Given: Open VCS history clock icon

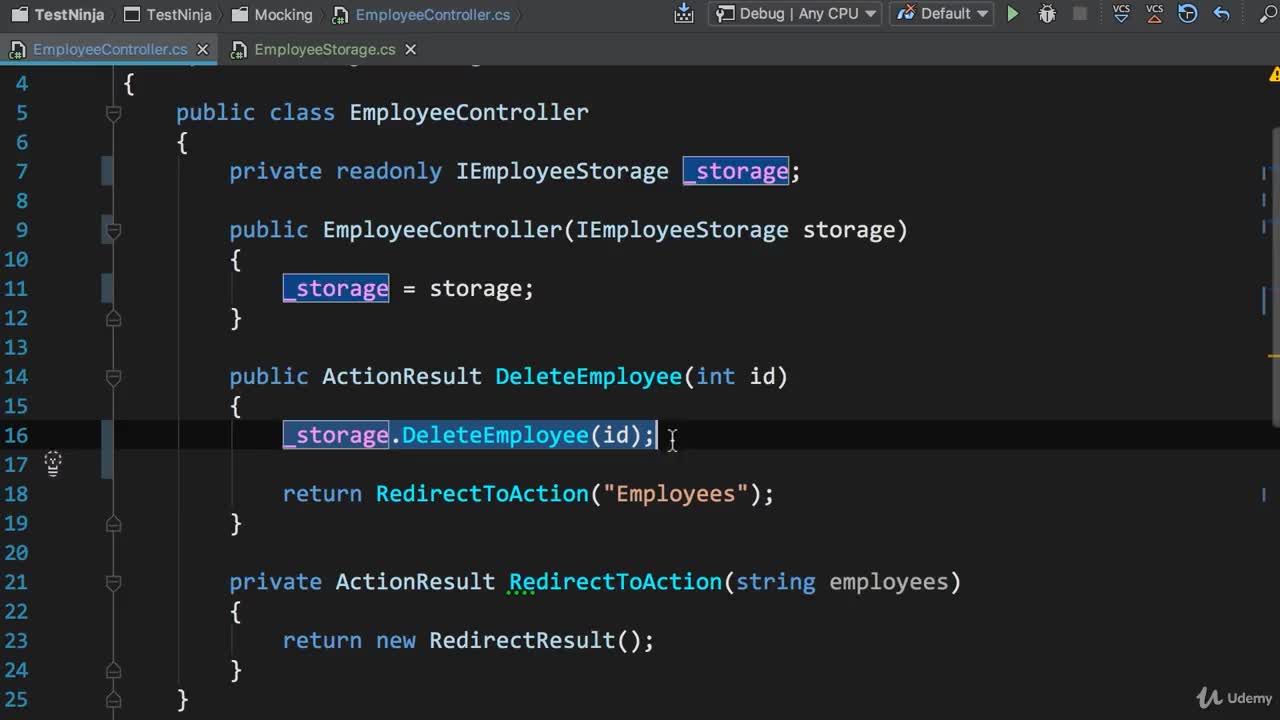Looking at the screenshot, I should (x=1188, y=14).
